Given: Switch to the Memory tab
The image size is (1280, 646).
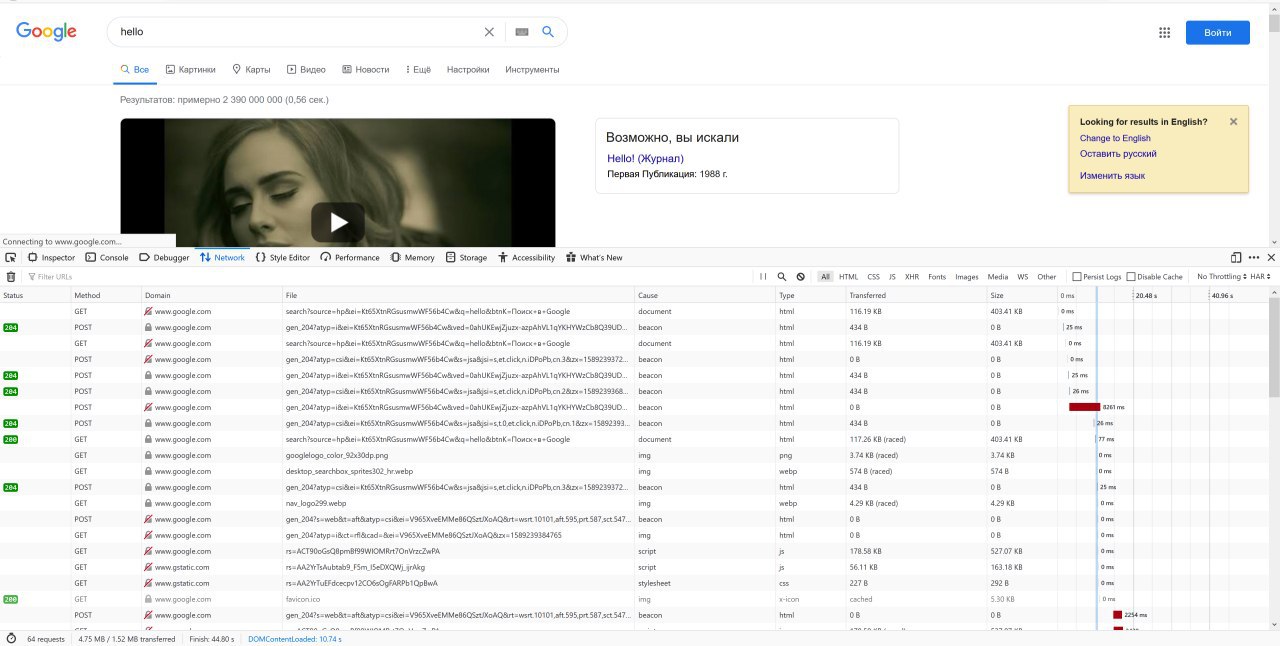Looking at the screenshot, I should click(412, 257).
